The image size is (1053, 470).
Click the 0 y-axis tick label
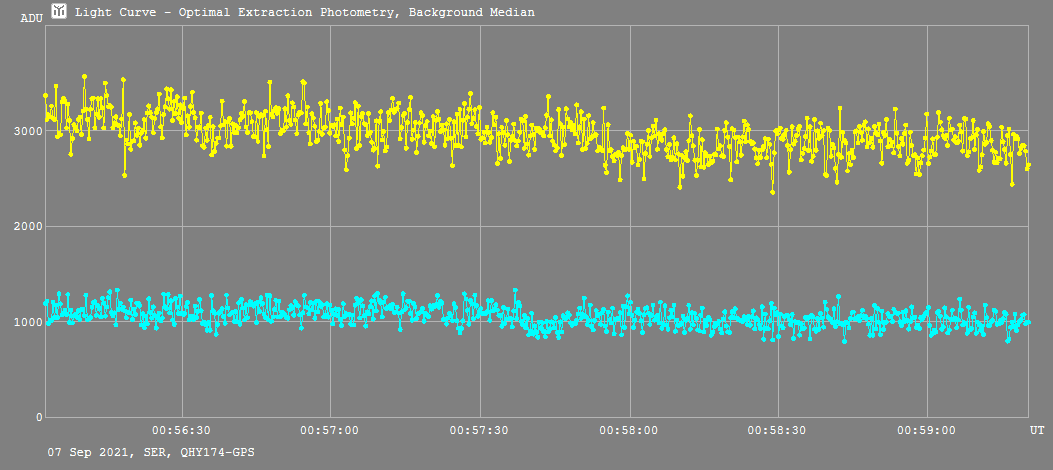37,417
